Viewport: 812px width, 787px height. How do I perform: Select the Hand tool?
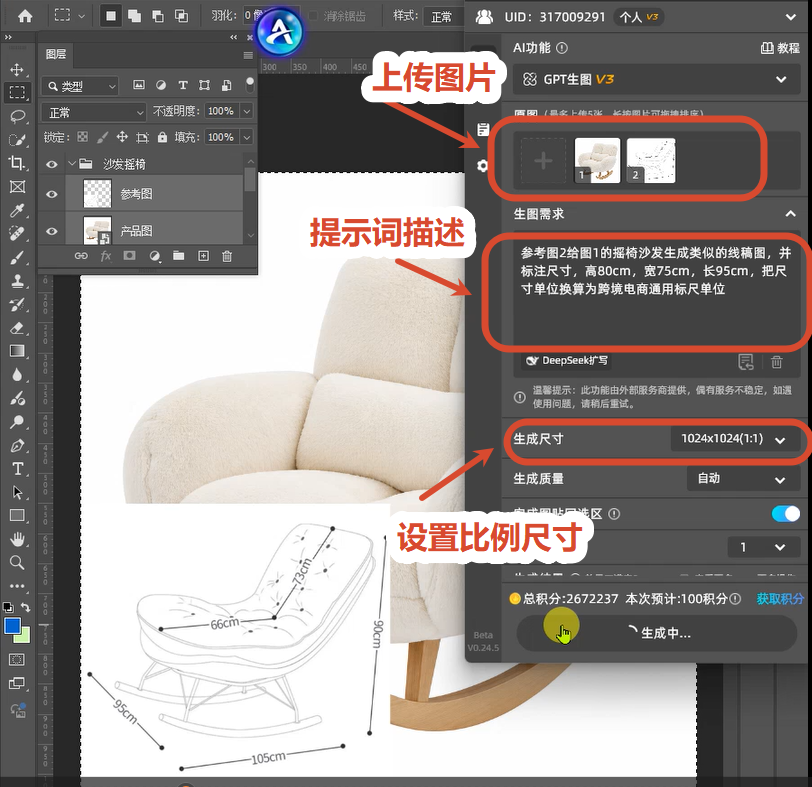17,539
